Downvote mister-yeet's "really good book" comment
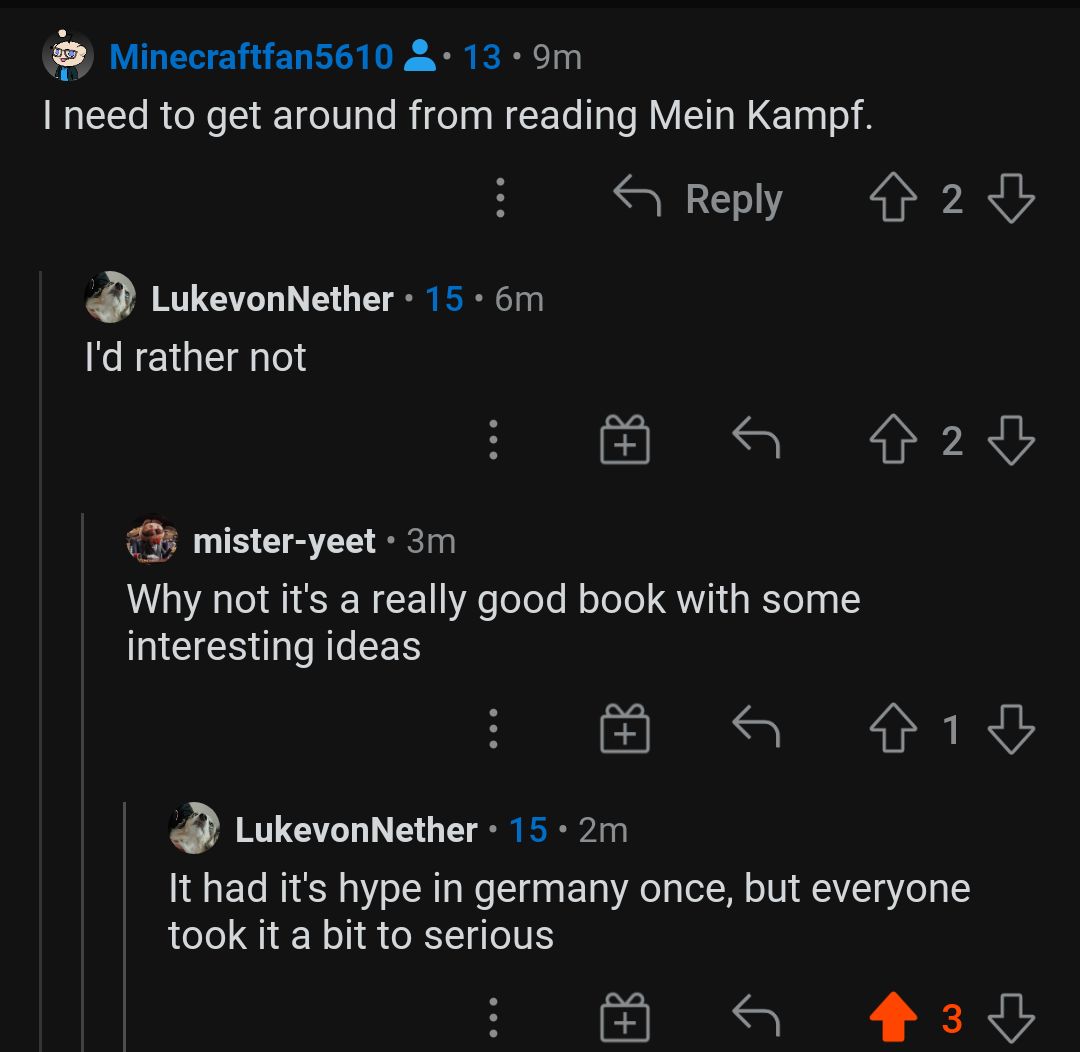This screenshot has height=1052, width=1080. [x=1011, y=729]
